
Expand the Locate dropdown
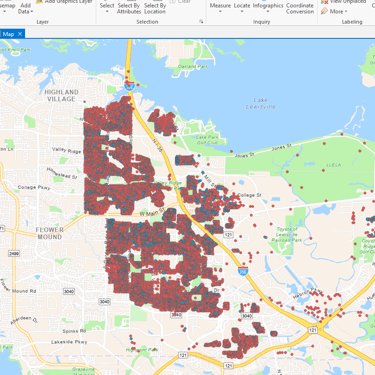242,8
